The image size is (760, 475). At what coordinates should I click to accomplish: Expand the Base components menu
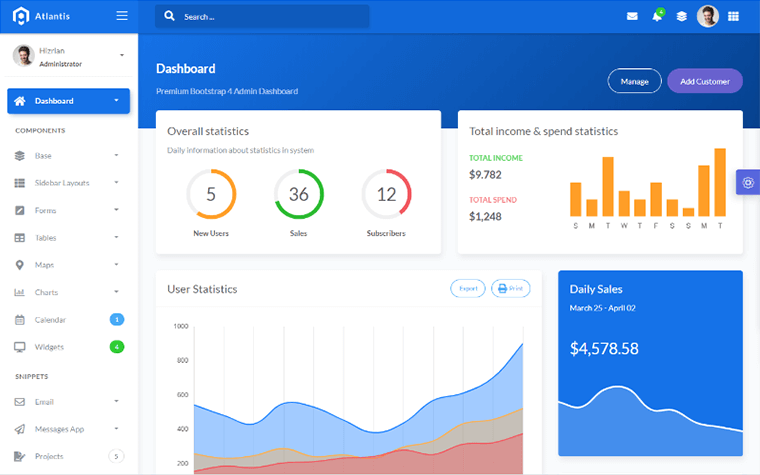pyautogui.click(x=68, y=156)
